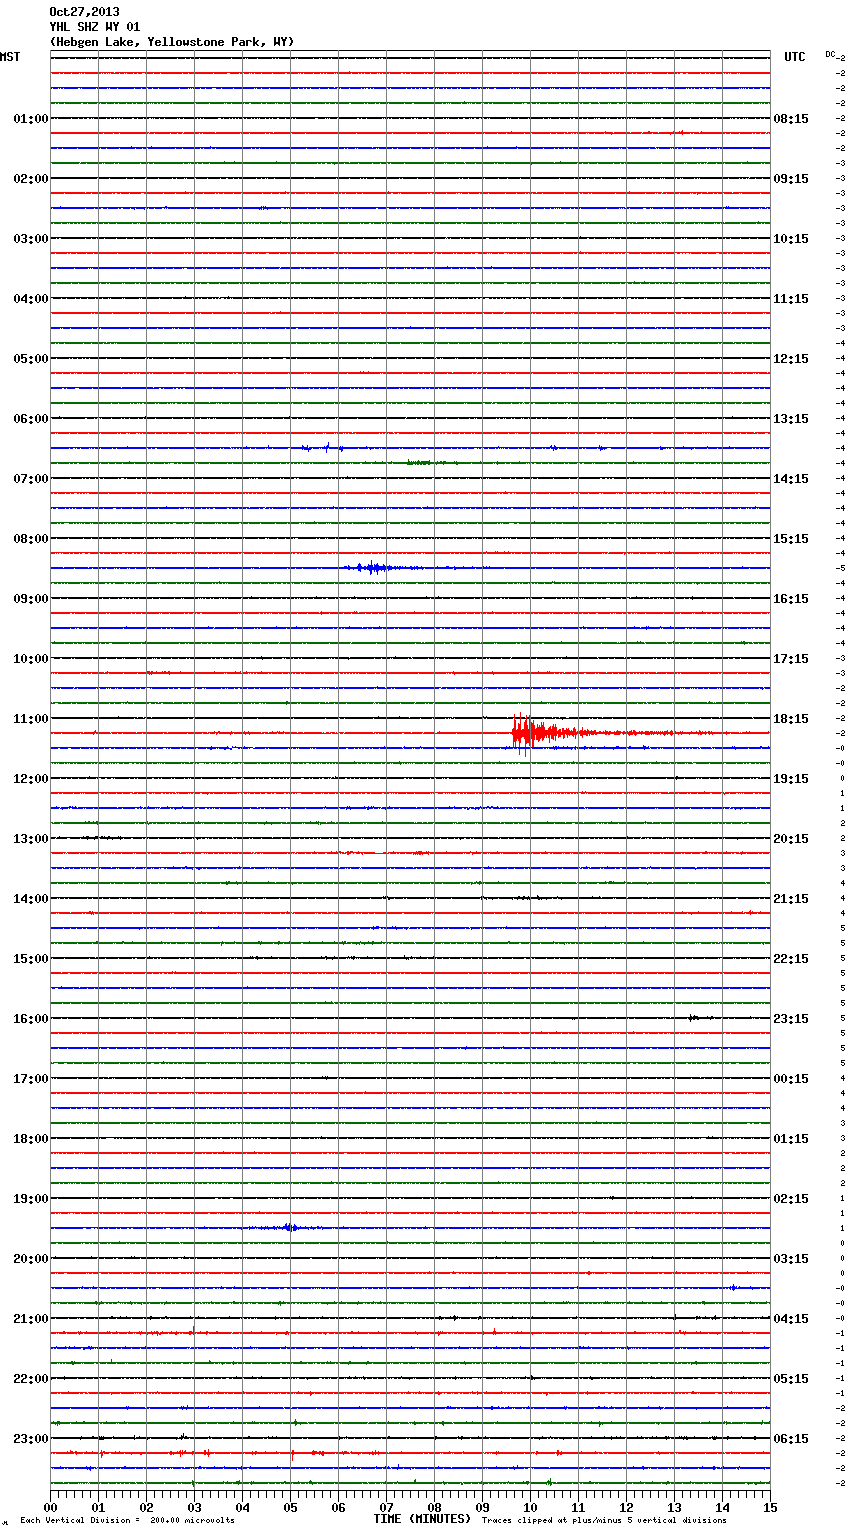850x1534 pixels.
Task: Click the bottom-axis minute label '00'
Action: coord(51,1507)
